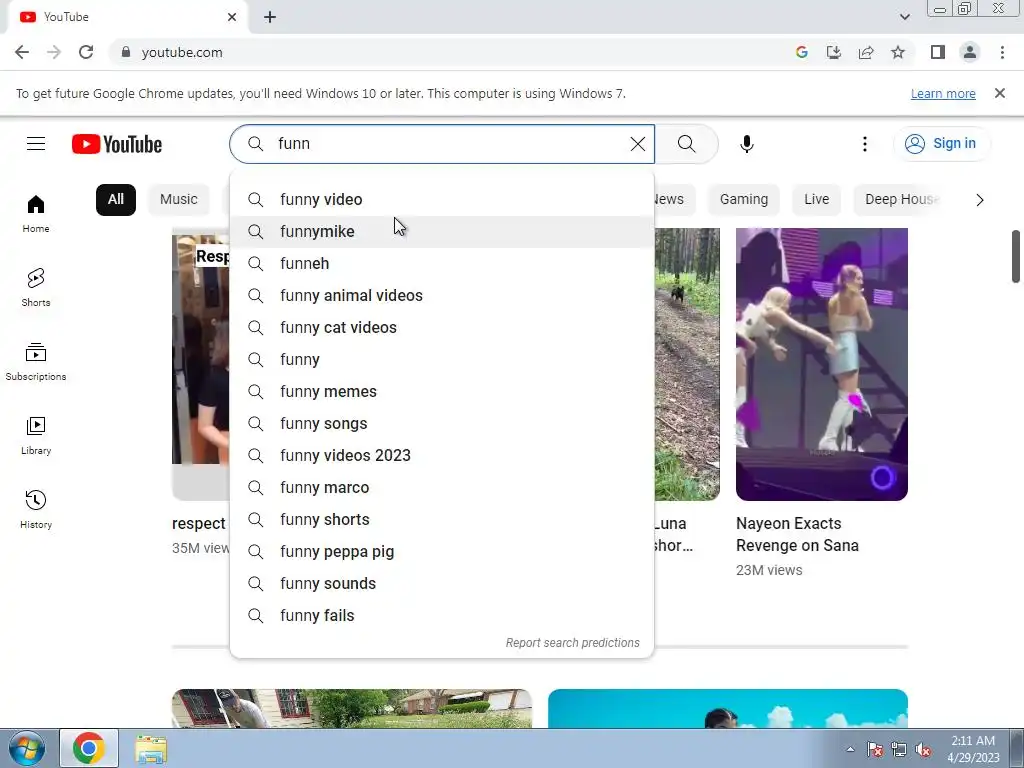The width and height of the screenshot is (1024, 768).
Task: Bookmark this page with the star icon
Action: point(898,52)
